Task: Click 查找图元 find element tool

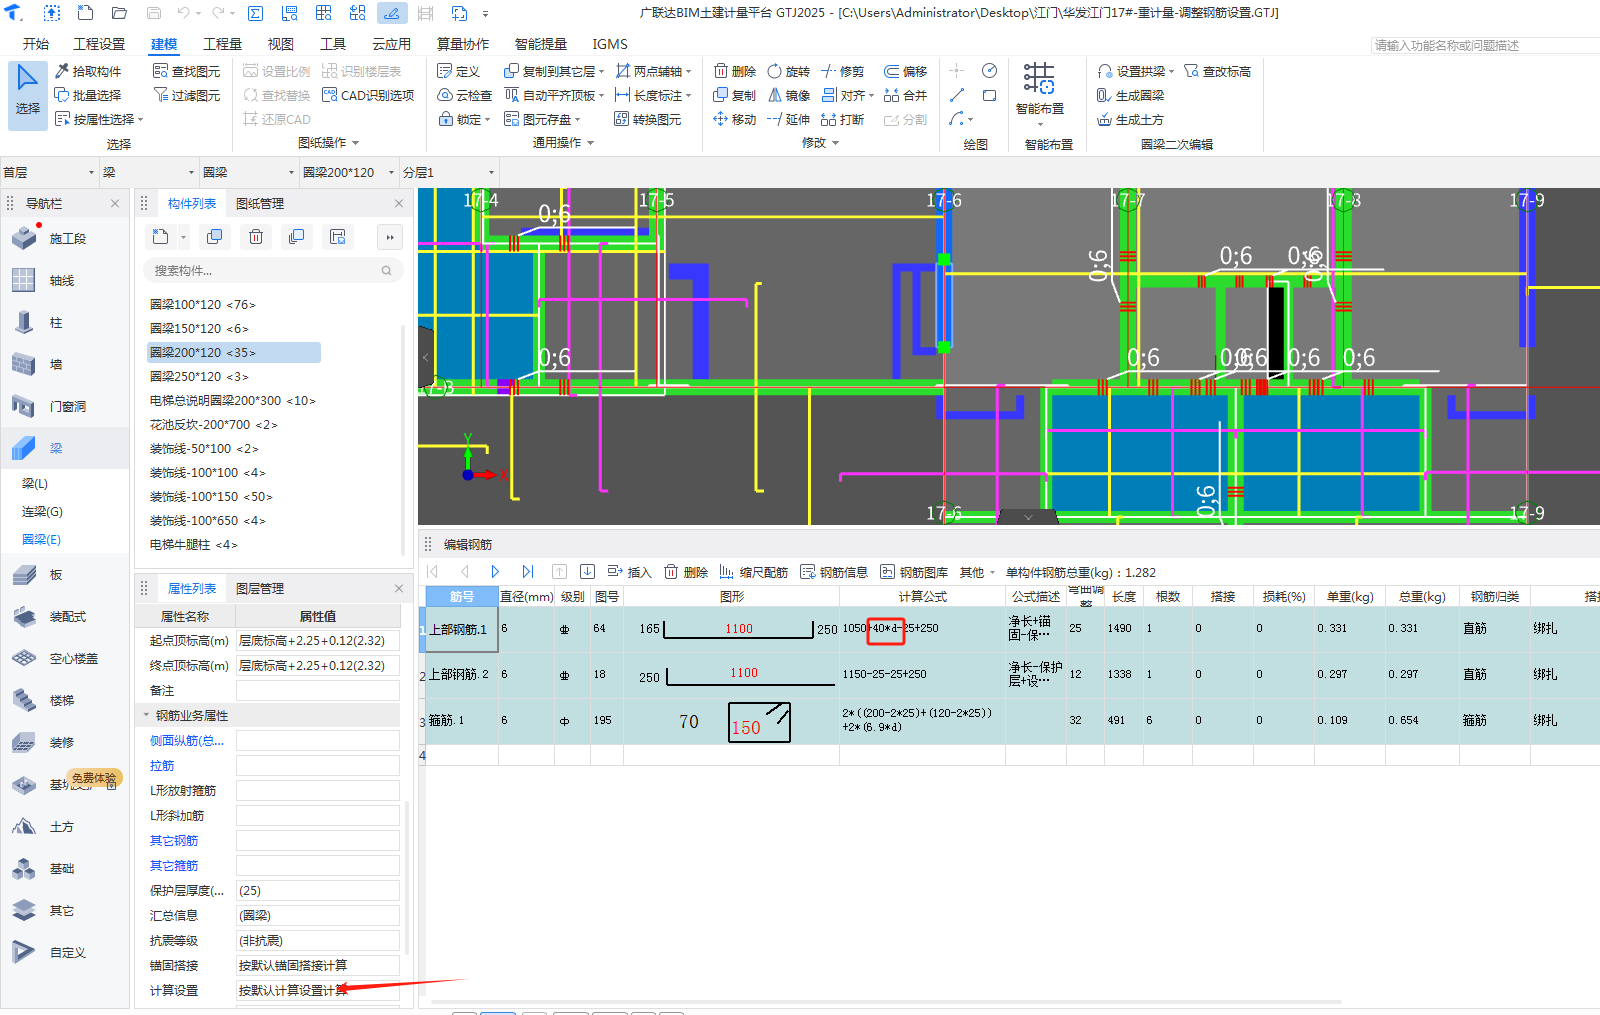Action: (x=187, y=71)
